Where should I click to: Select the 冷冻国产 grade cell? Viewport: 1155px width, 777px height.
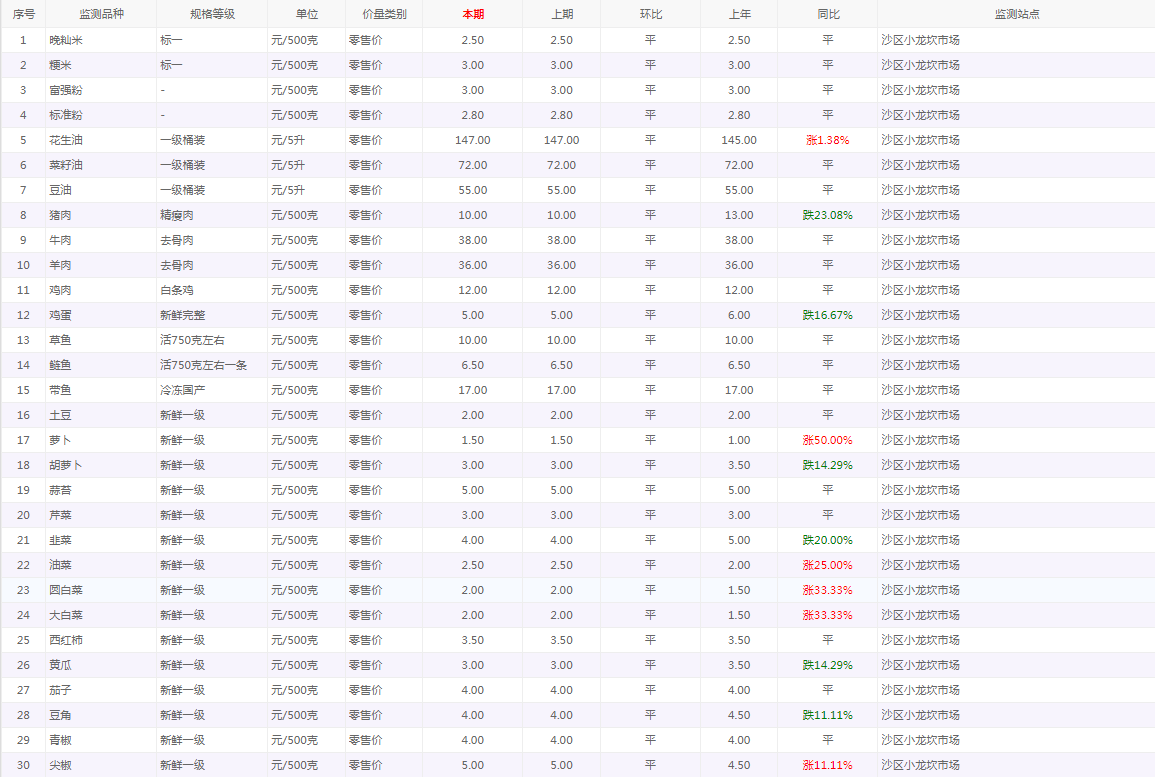182,390
